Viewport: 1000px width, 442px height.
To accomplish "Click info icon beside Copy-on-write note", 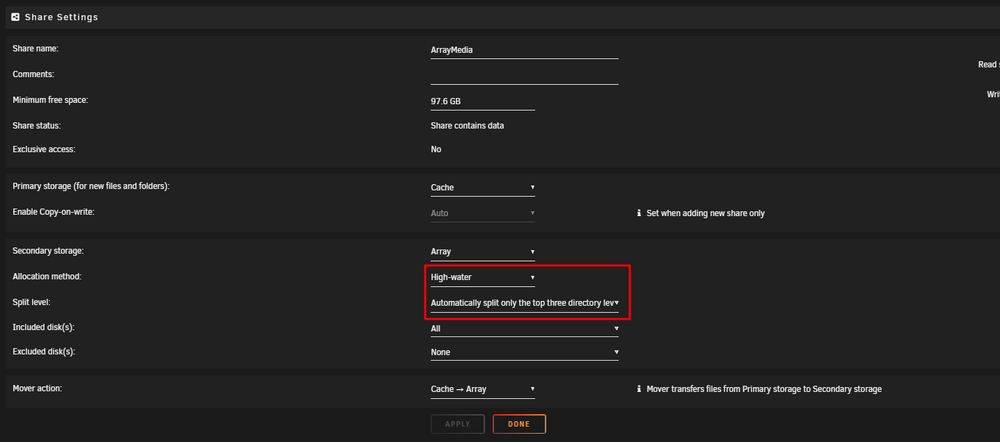I will click(x=639, y=213).
